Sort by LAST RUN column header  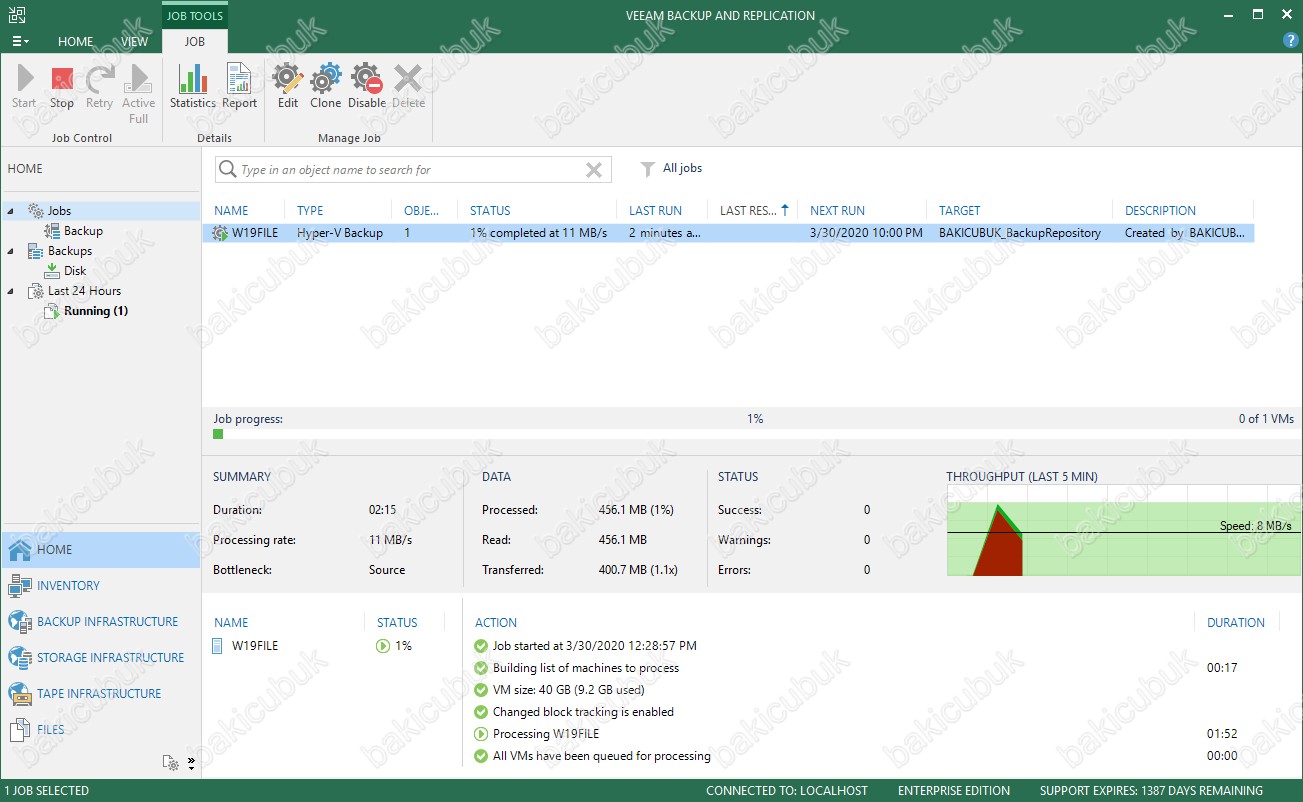point(656,210)
